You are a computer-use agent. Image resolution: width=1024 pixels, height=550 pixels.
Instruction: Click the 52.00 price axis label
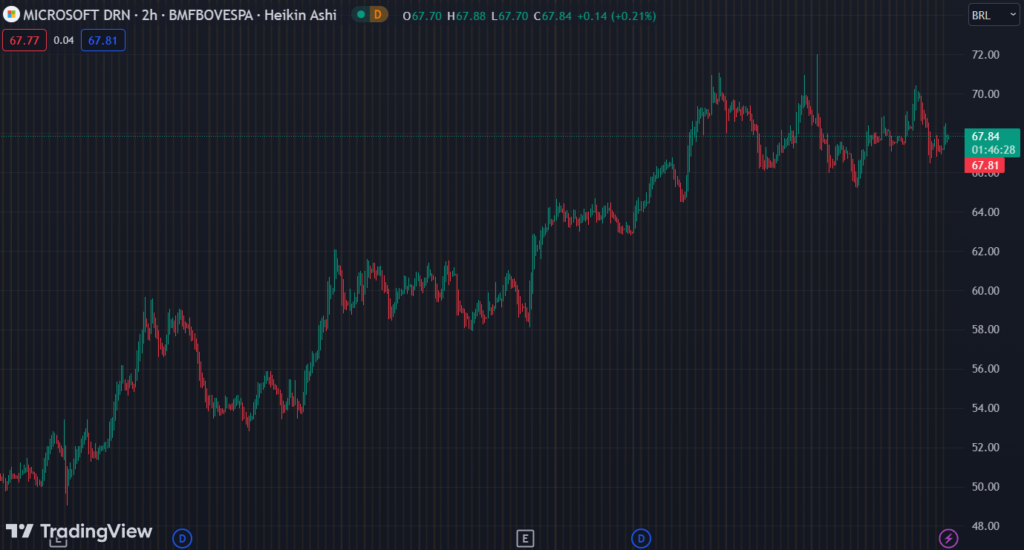tap(985, 447)
